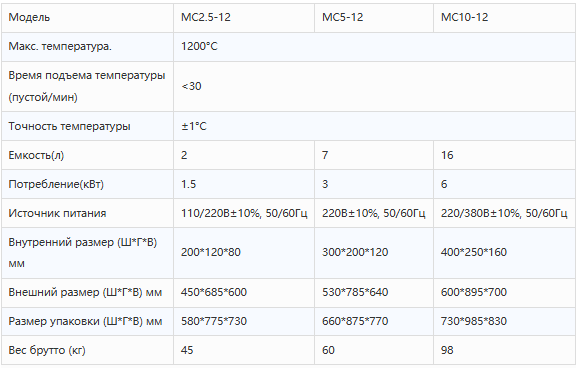This screenshot has width=583, height=368.
Task: Click the '<30' heating time value
Action: click(x=191, y=86)
